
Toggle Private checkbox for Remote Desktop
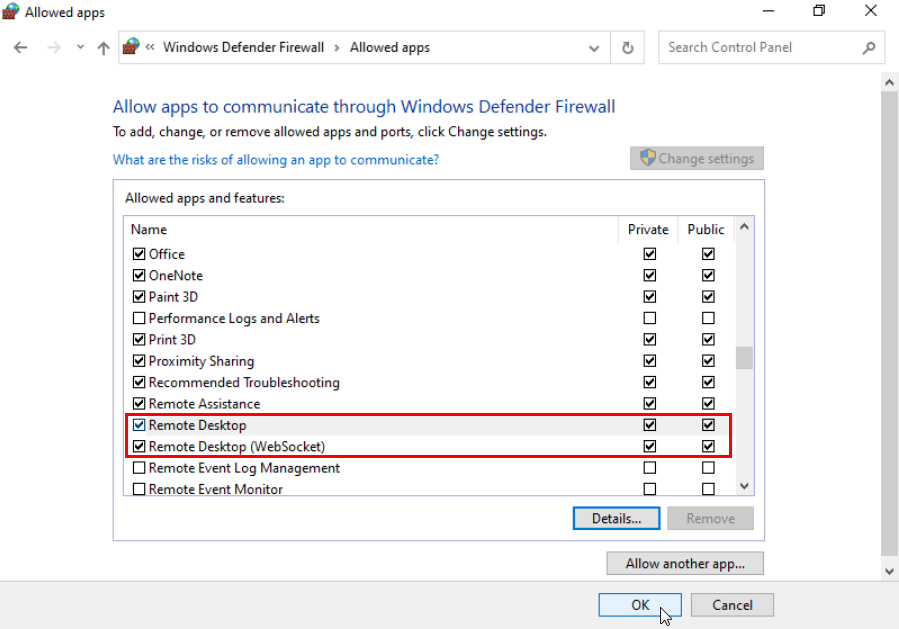click(650, 425)
